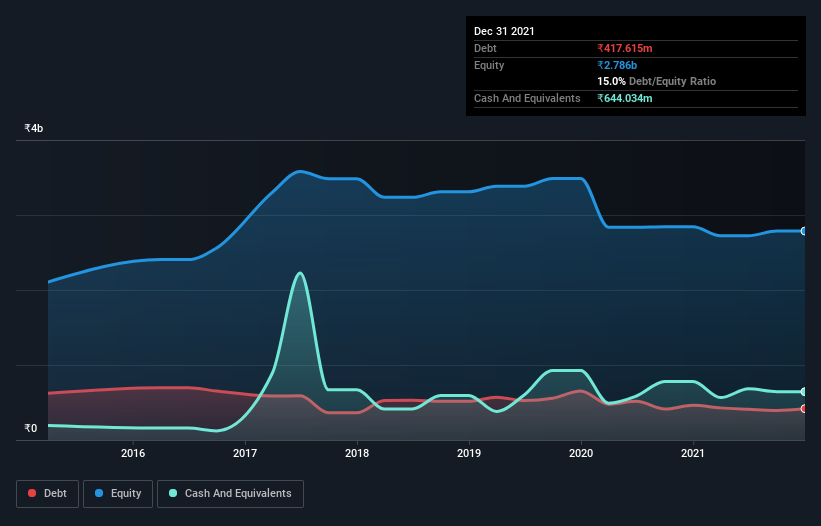
Task: Click Cash And Equivalents label in tooltip
Action: tap(527, 98)
